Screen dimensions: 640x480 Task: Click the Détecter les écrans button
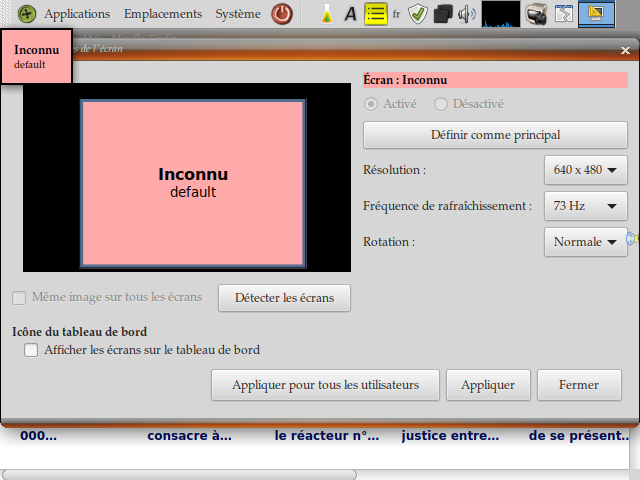[285, 297]
